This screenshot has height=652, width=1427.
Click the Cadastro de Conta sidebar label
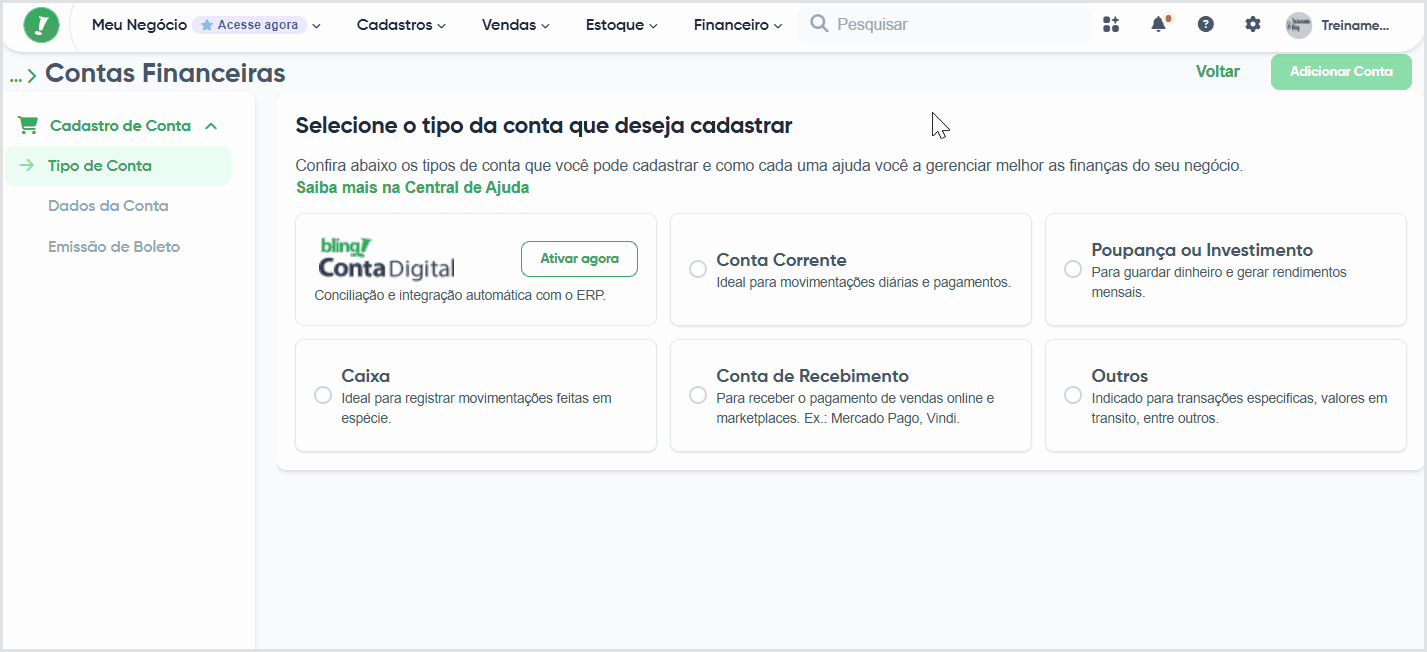pyautogui.click(x=120, y=126)
